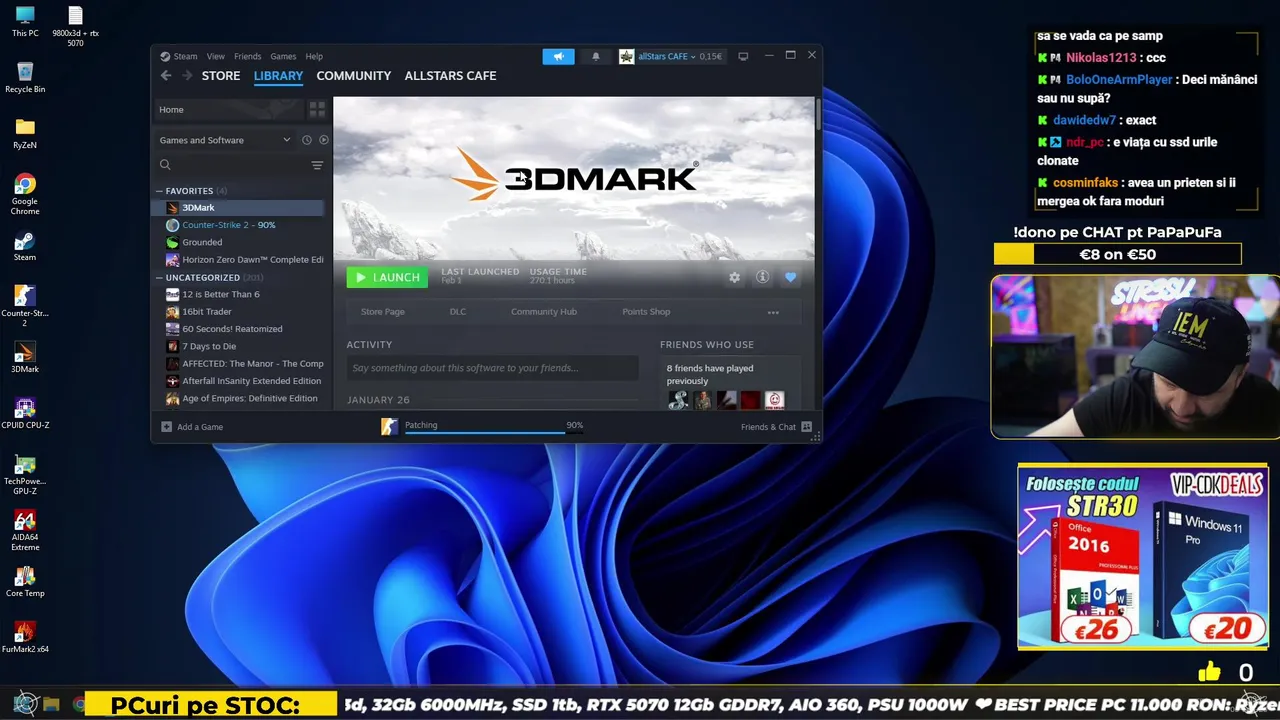Screen dimensions: 1280x720
Task: Open This PC desktop icon
Action: tap(25, 21)
